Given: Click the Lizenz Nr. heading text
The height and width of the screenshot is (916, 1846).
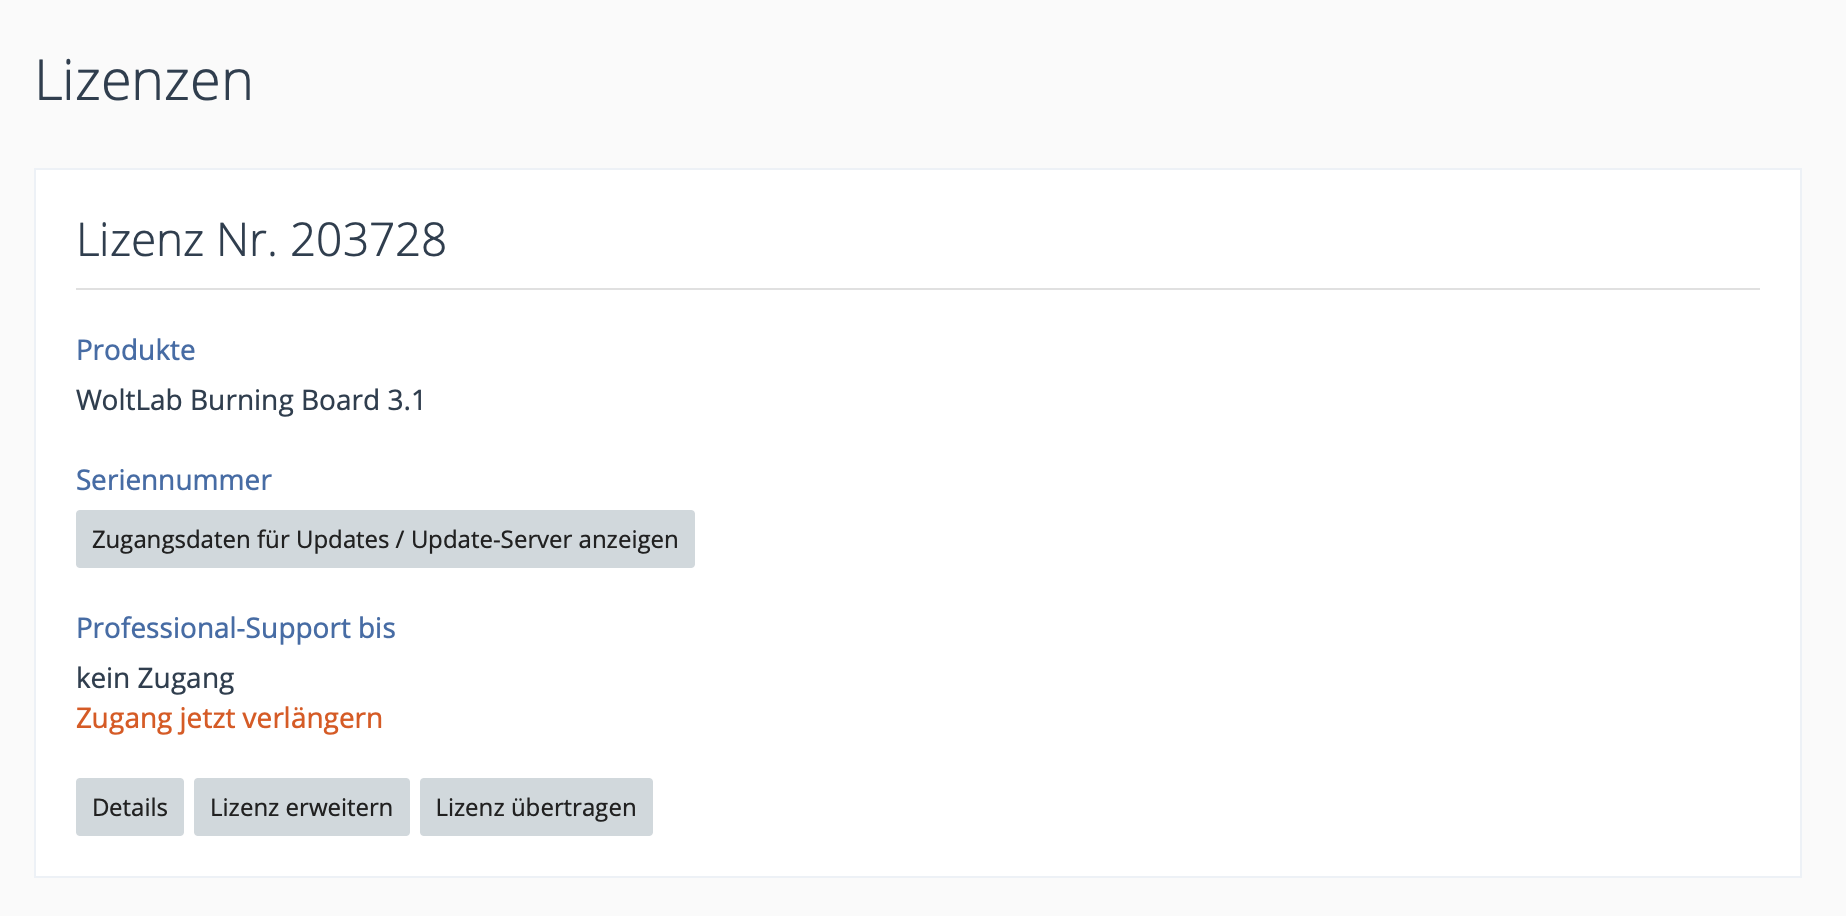Looking at the screenshot, I should 177,240.
